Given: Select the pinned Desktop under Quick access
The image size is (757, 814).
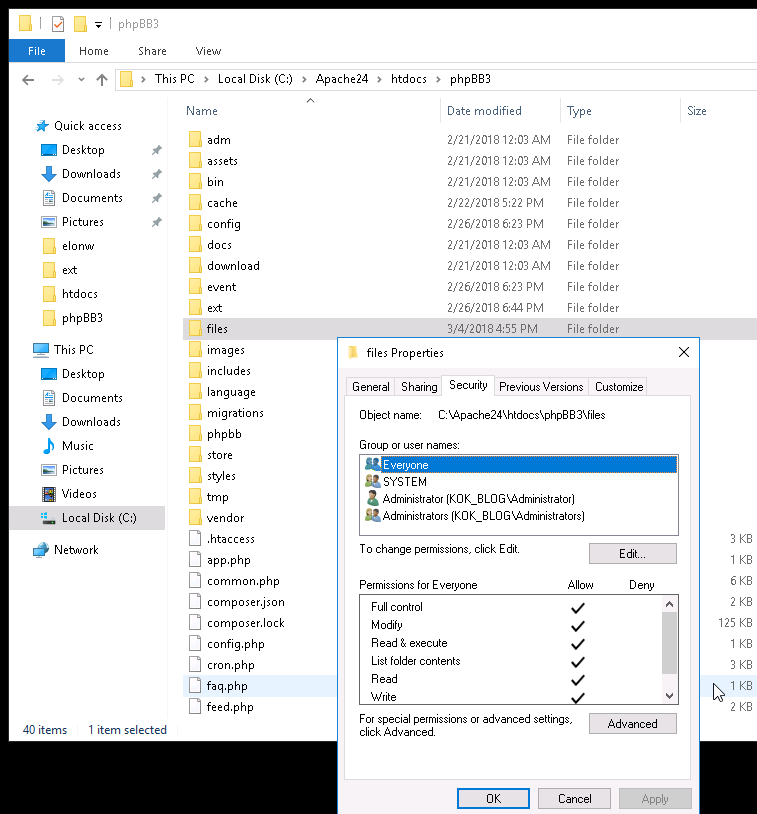Looking at the screenshot, I should coord(83,150).
